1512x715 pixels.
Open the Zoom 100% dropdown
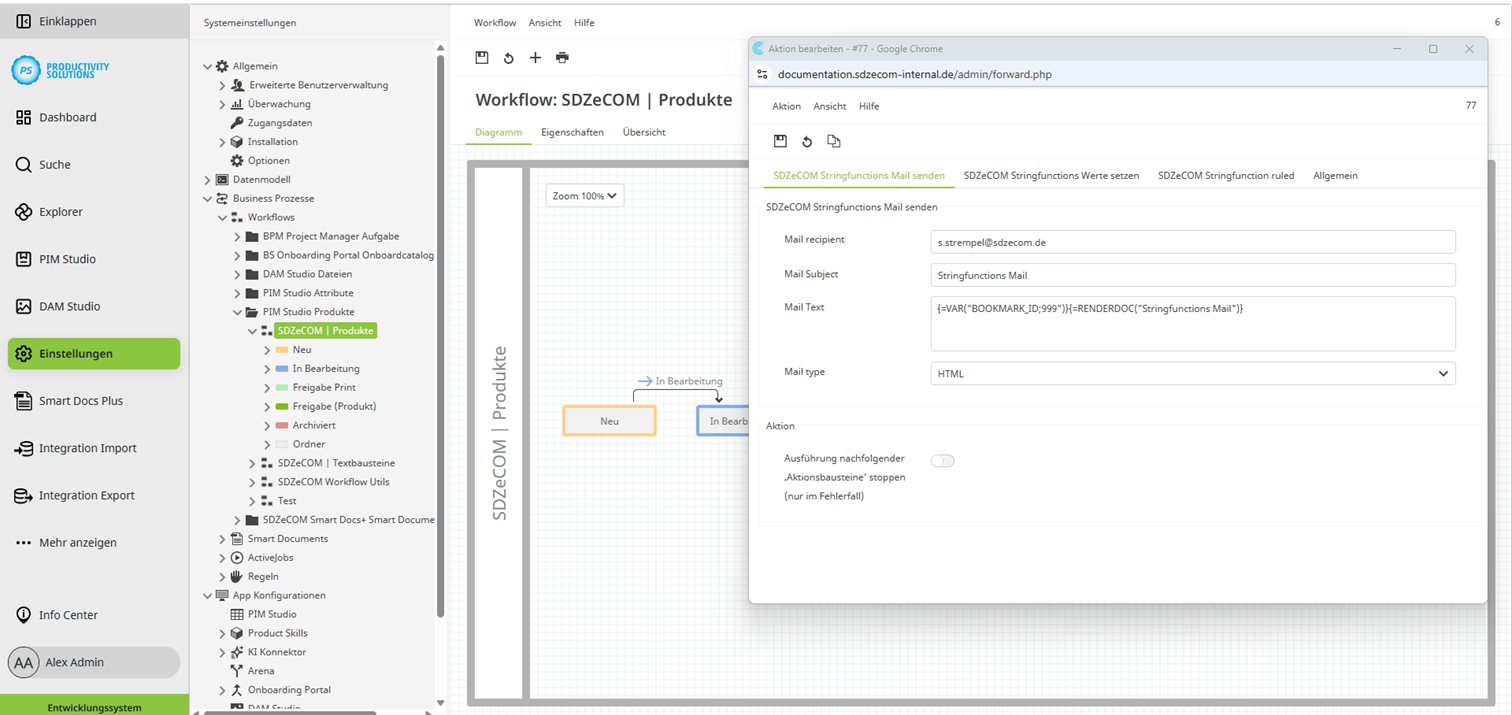[584, 195]
